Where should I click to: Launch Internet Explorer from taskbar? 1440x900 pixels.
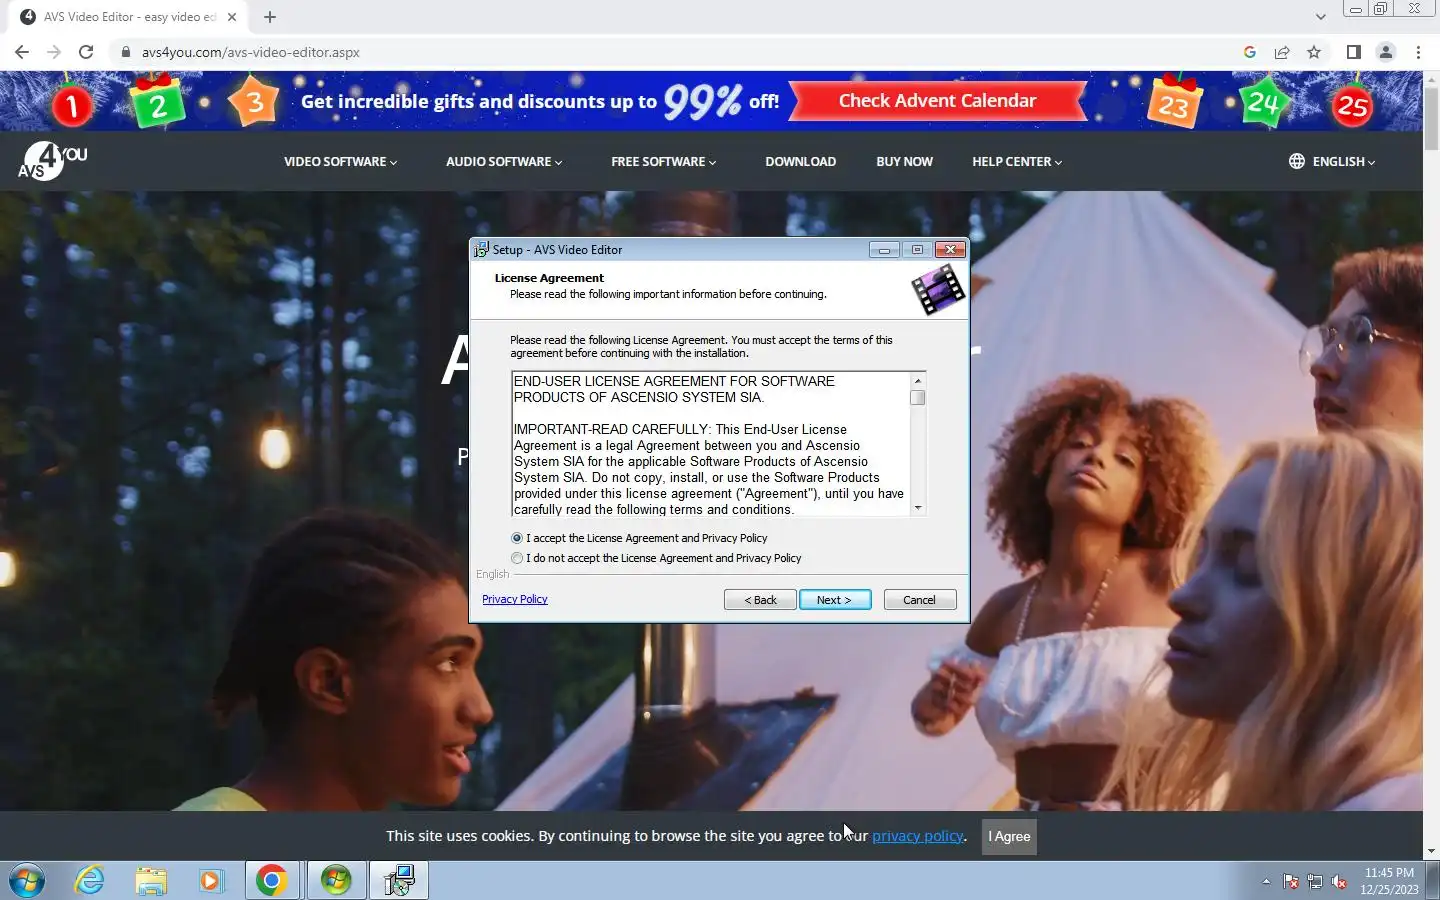click(x=90, y=881)
